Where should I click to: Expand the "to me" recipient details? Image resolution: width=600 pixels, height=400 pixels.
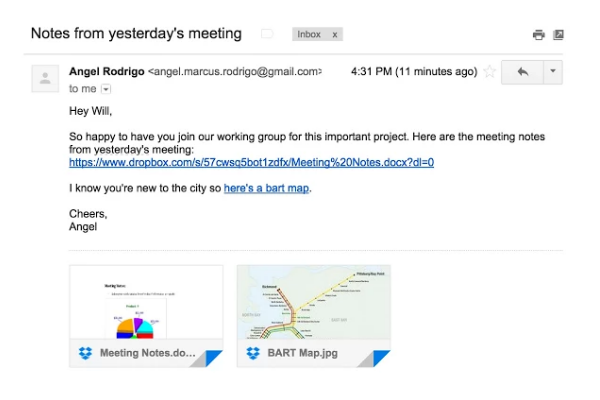(106, 89)
